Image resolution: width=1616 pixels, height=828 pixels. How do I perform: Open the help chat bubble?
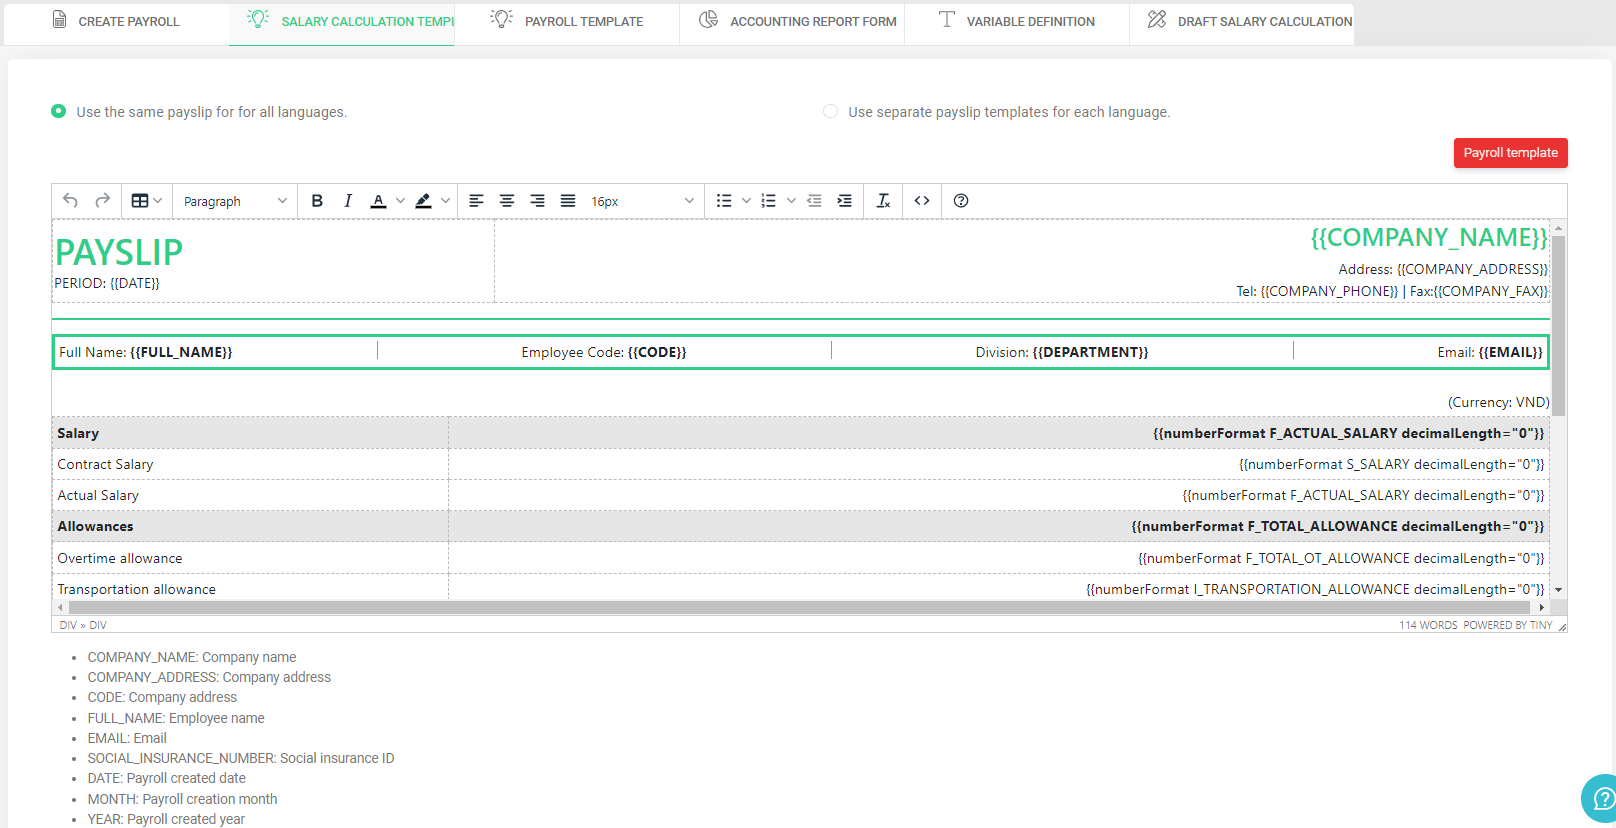pos(1601,798)
